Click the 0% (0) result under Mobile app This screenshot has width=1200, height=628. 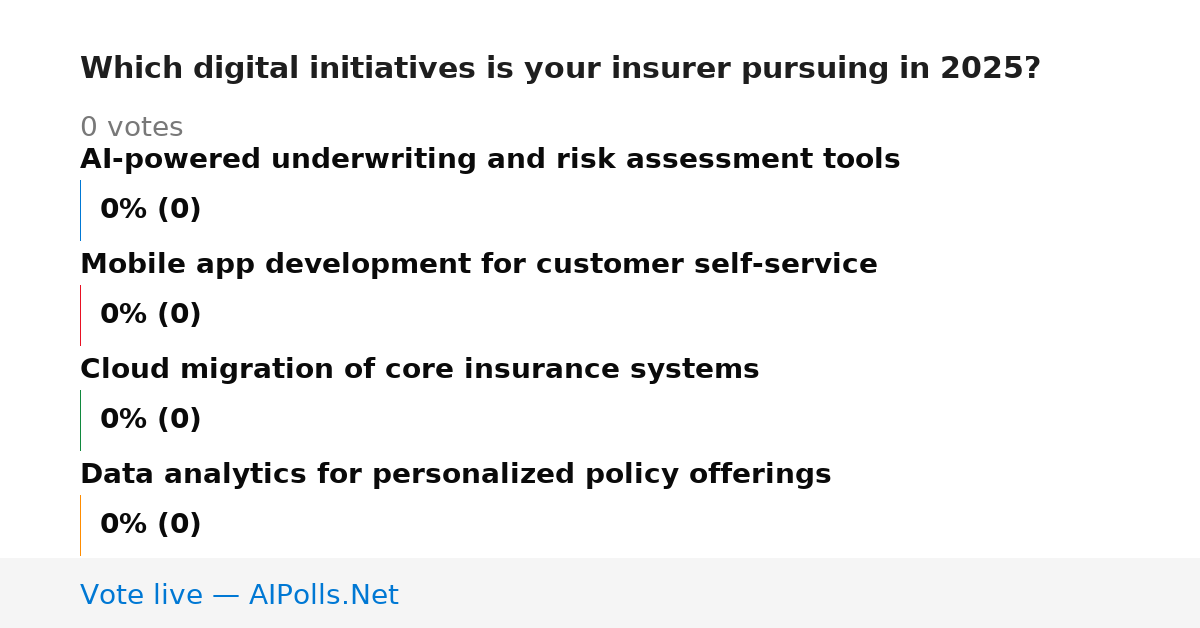[151, 315]
